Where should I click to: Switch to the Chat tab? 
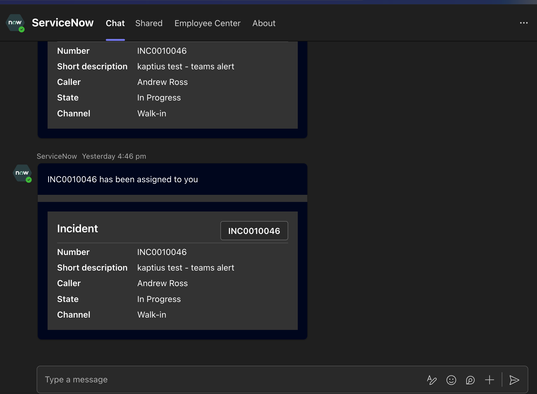[115, 23]
